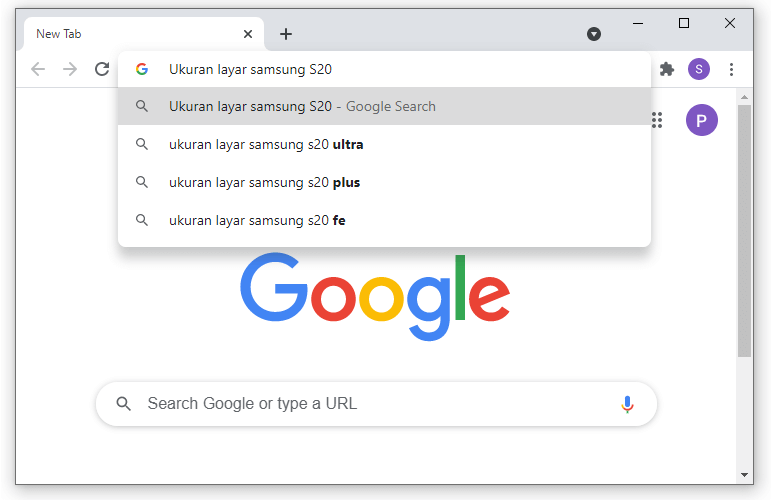The width and height of the screenshot is (771, 500).
Task: Open Chrome profile avatar labeled S
Action: pos(699,69)
